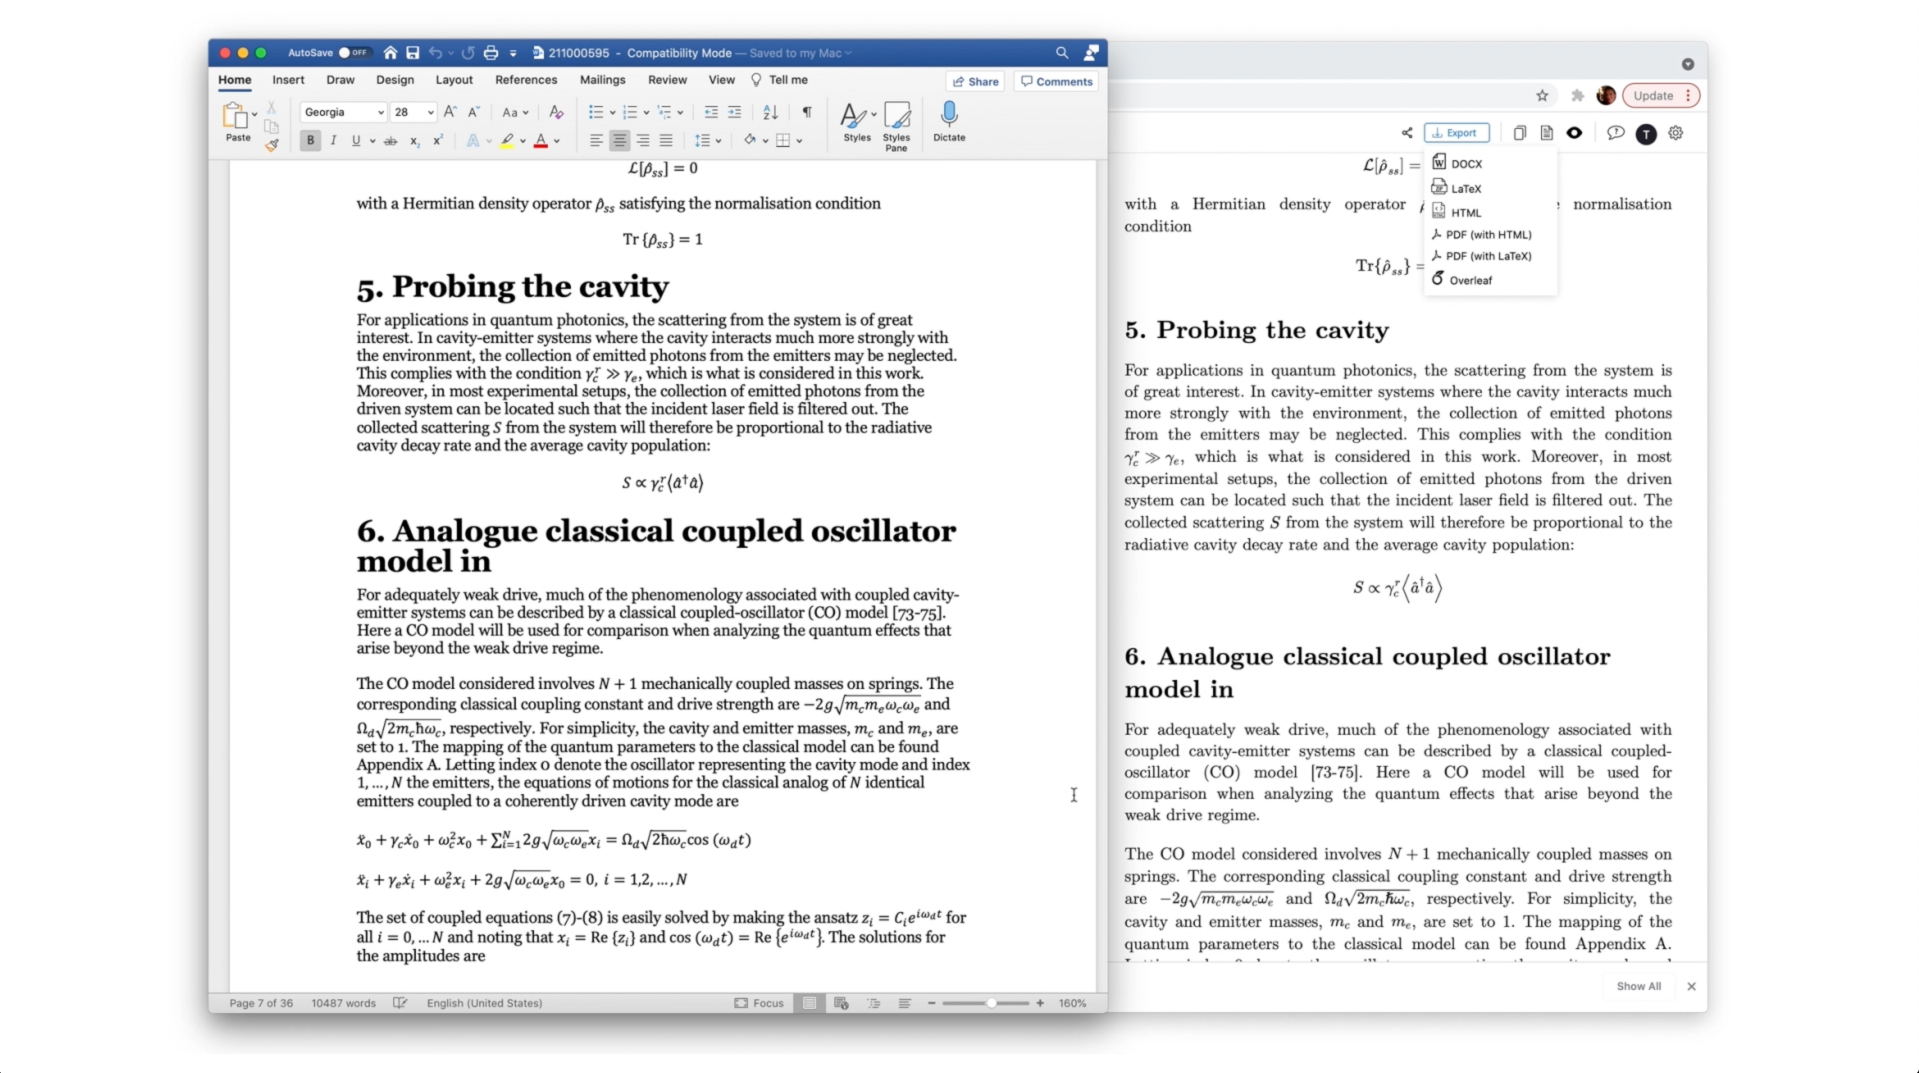
Task: Click the Format Painter brush icon
Action: (x=271, y=145)
